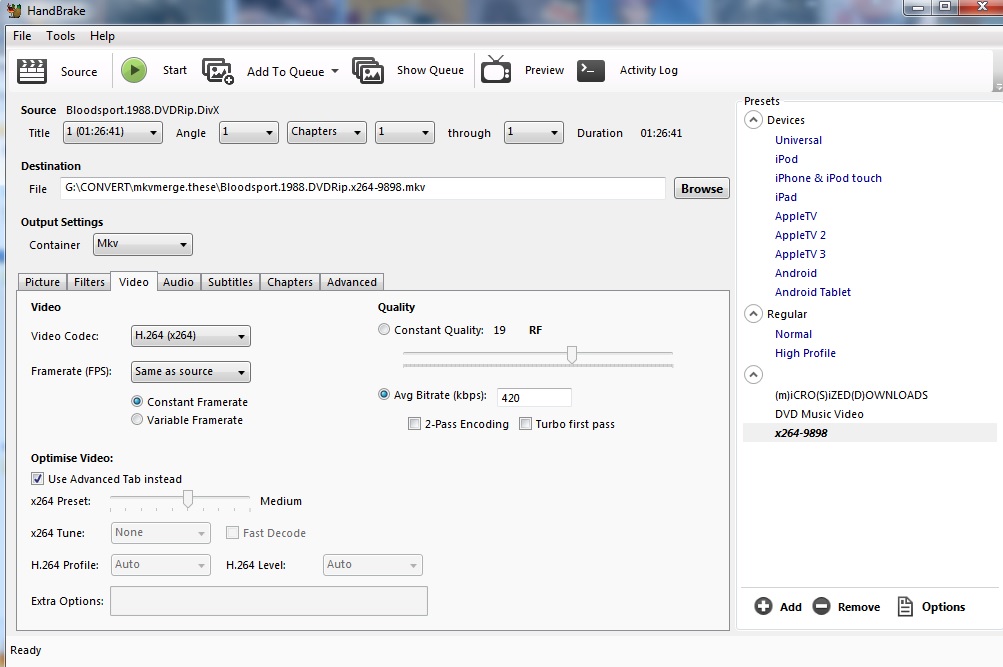Open the Container Mkv dropdown
Screen dimensions: 1003x667
click(x=143, y=245)
